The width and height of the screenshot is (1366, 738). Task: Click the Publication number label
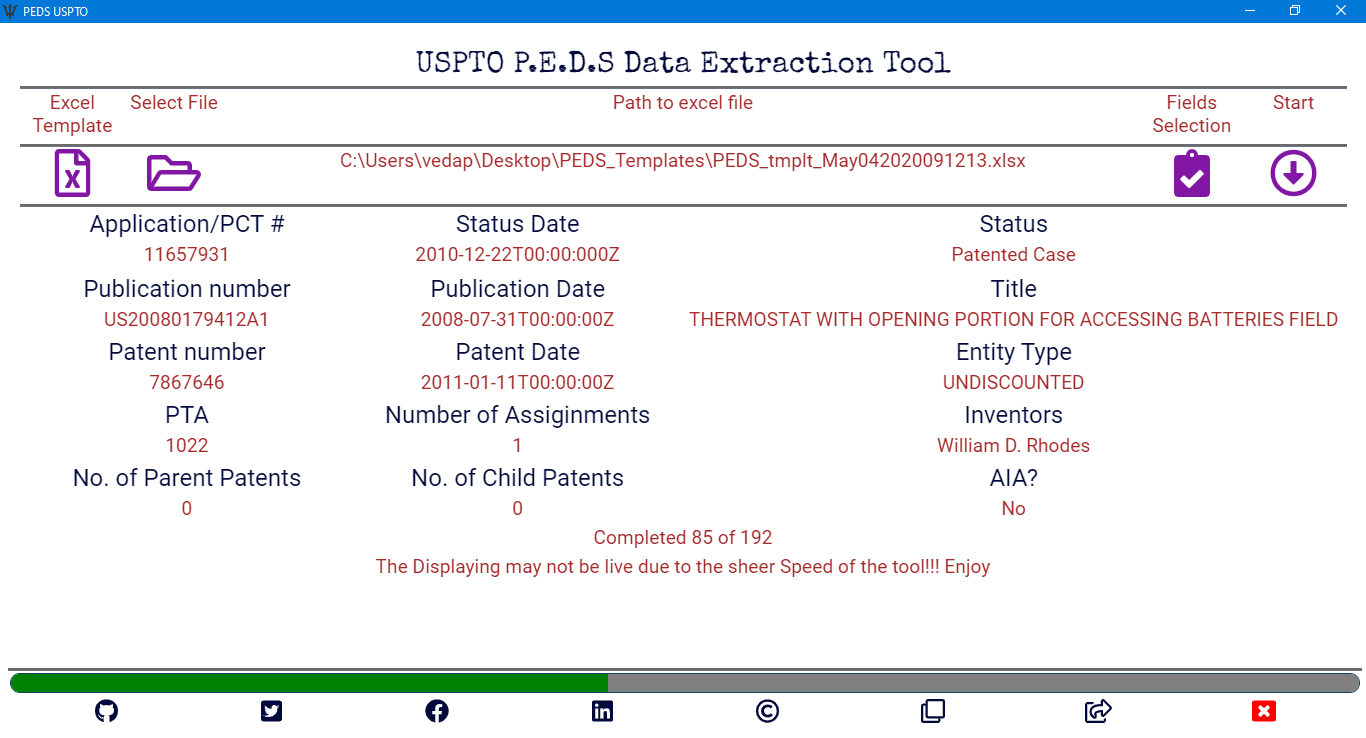click(187, 289)
